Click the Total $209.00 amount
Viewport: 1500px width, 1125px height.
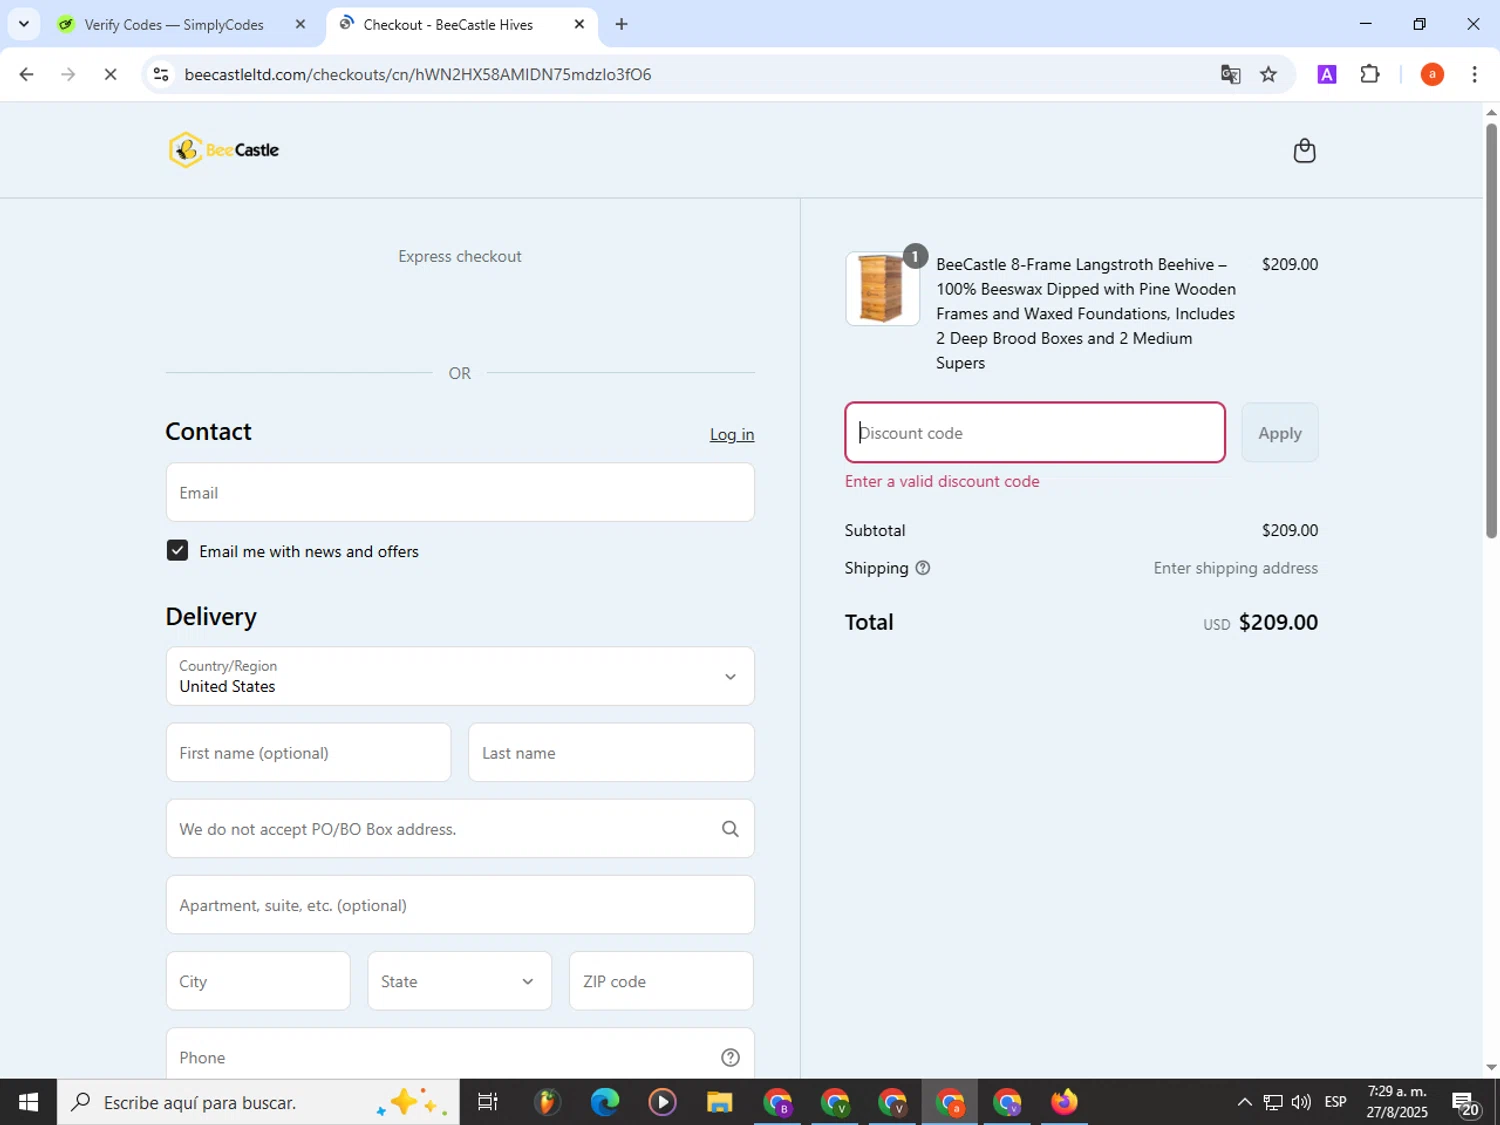point(1278,622)
